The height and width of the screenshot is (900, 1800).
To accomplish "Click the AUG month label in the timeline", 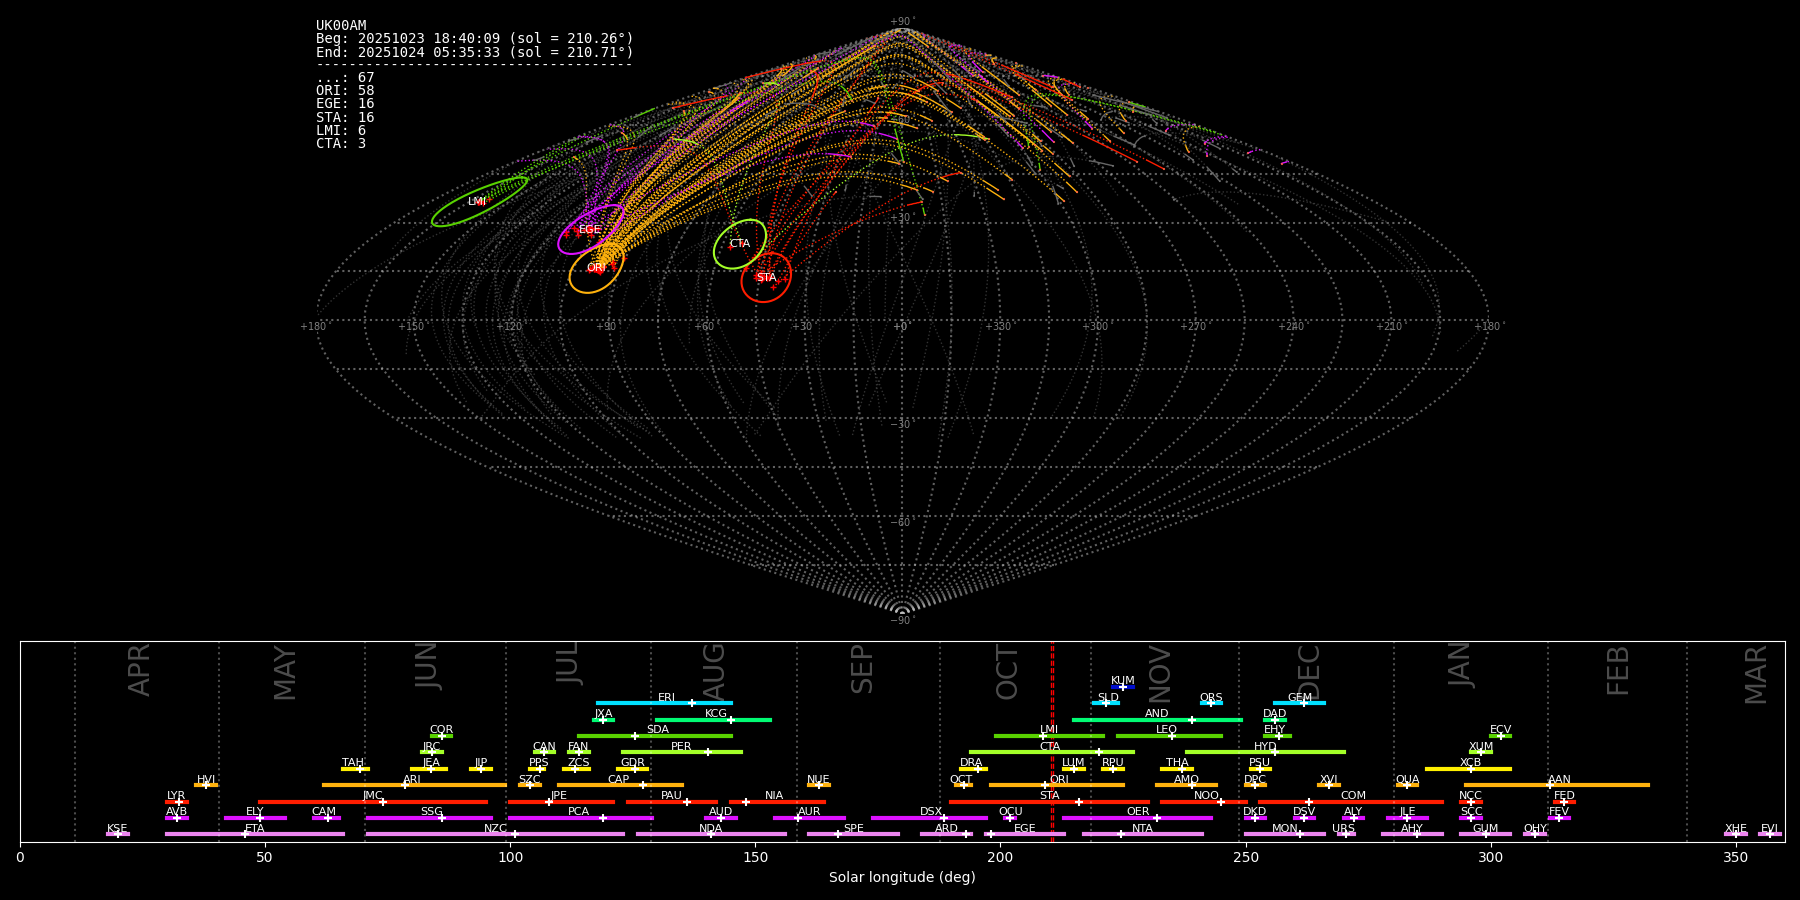I will (x=714, y=672).
